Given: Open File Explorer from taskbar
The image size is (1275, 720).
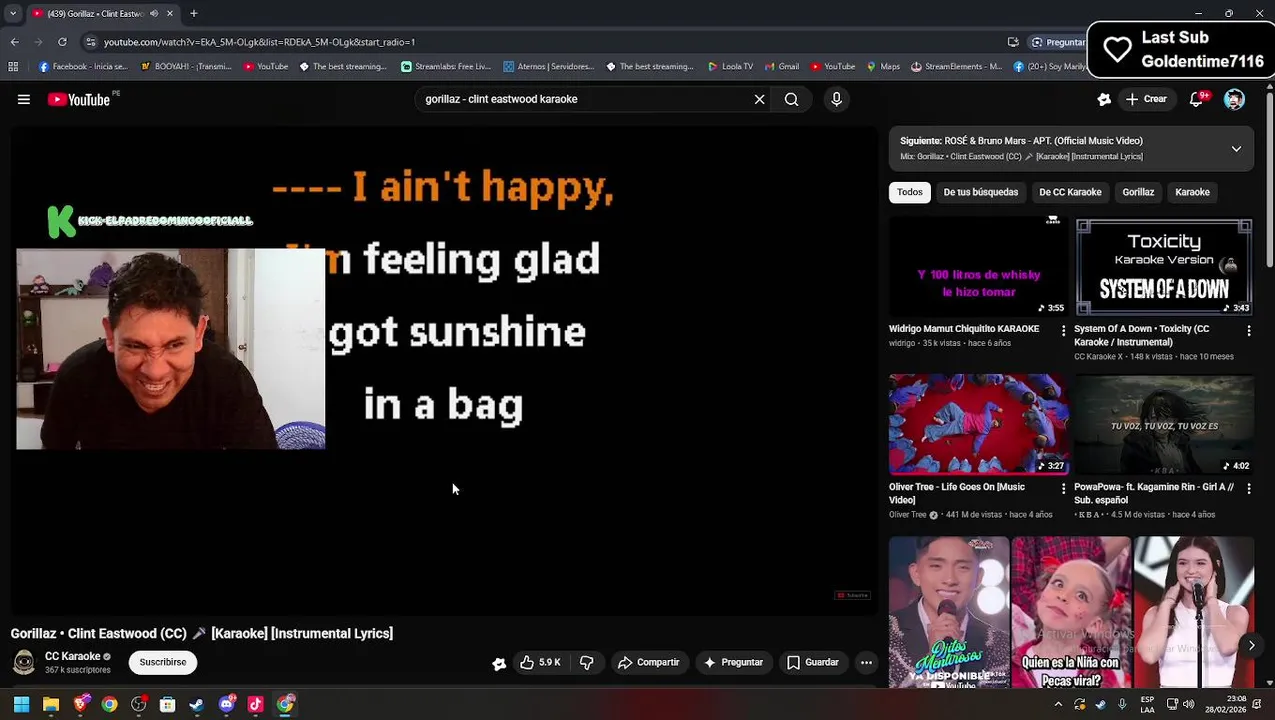Looking at the screenshot, I should click(51, 704).
